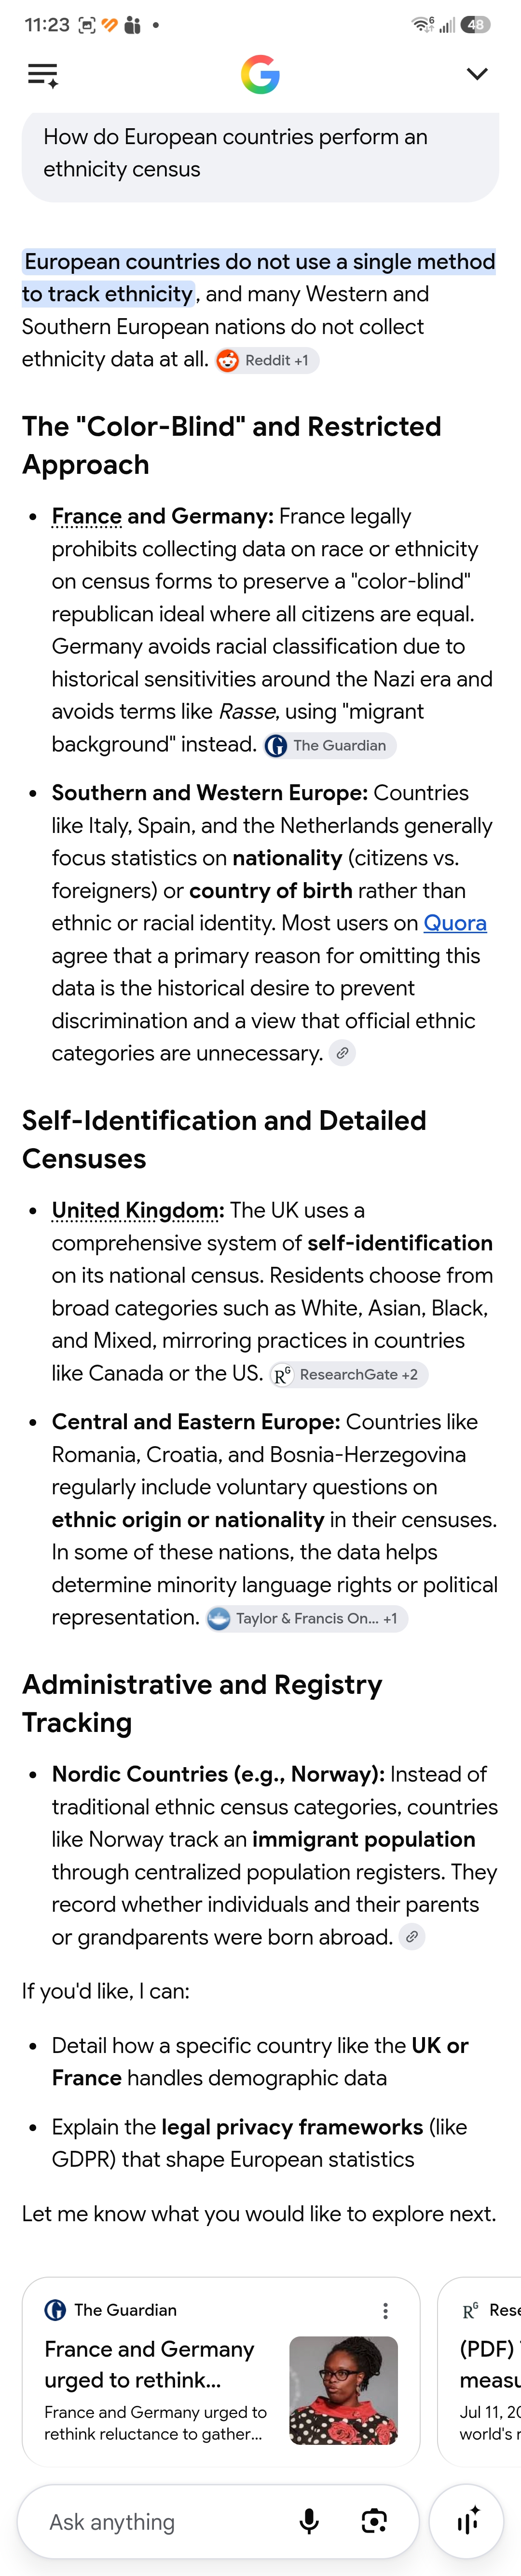Open Google Lens camera icon
521x2576 pixels.
pyautogui.click(x=374, y=2522)
